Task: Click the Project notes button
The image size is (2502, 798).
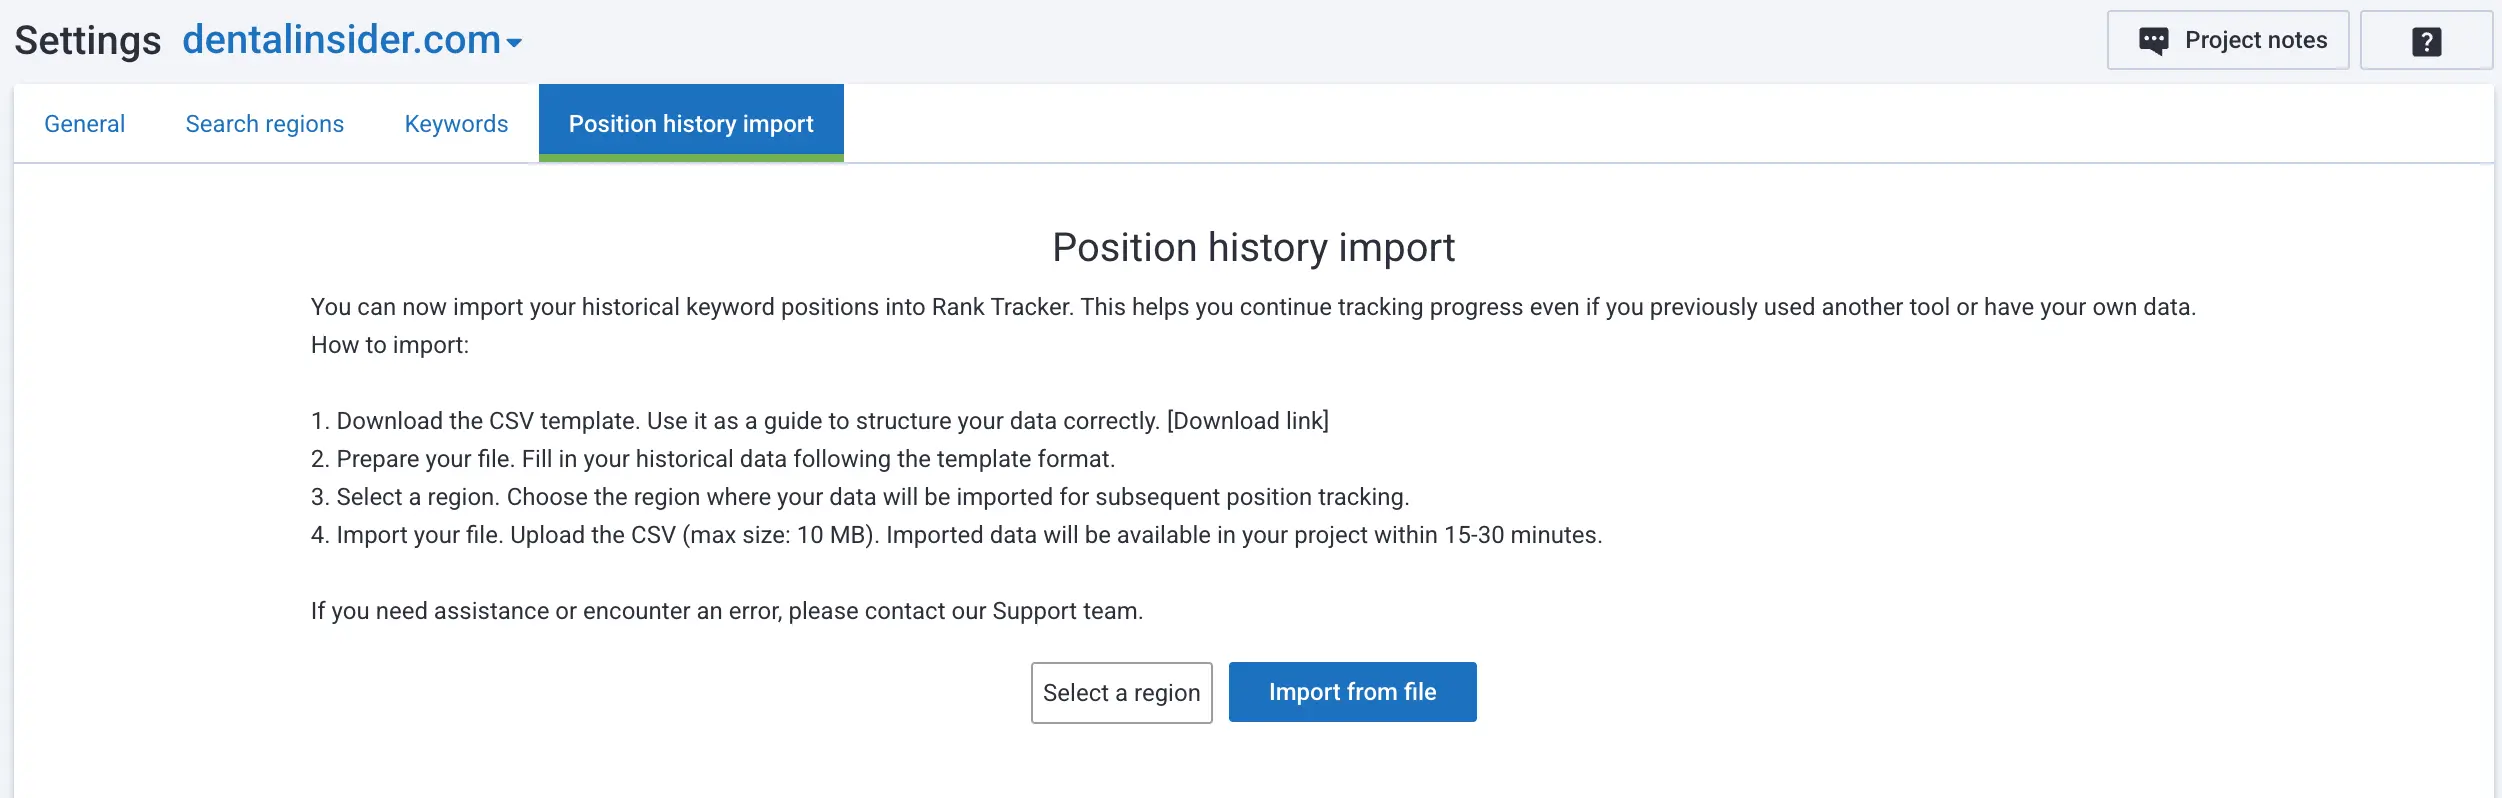Action: [x=2229, y=39]
